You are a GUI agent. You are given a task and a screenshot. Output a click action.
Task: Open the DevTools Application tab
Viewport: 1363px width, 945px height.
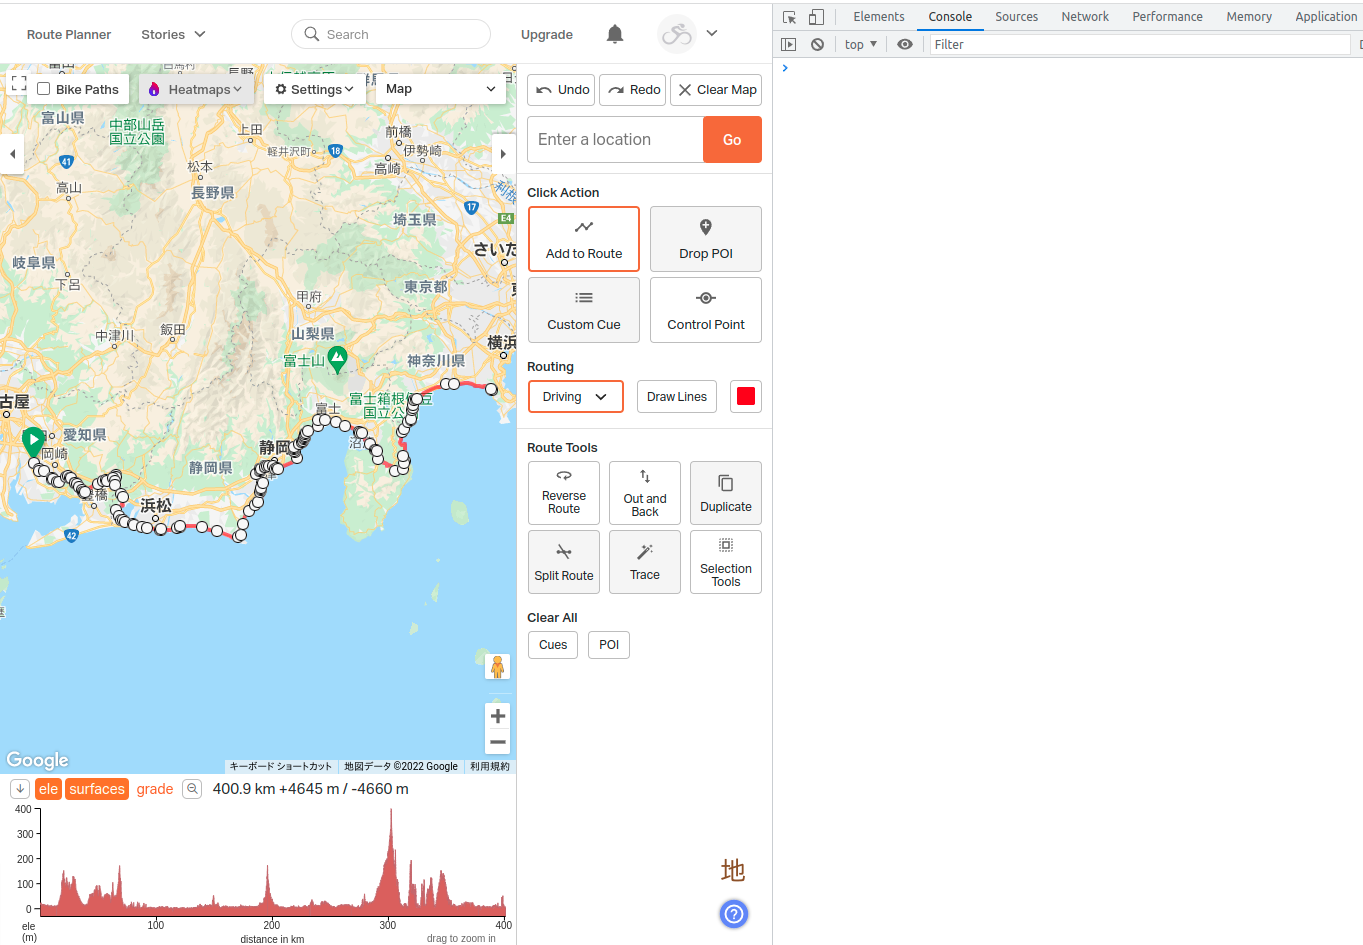1326,17
